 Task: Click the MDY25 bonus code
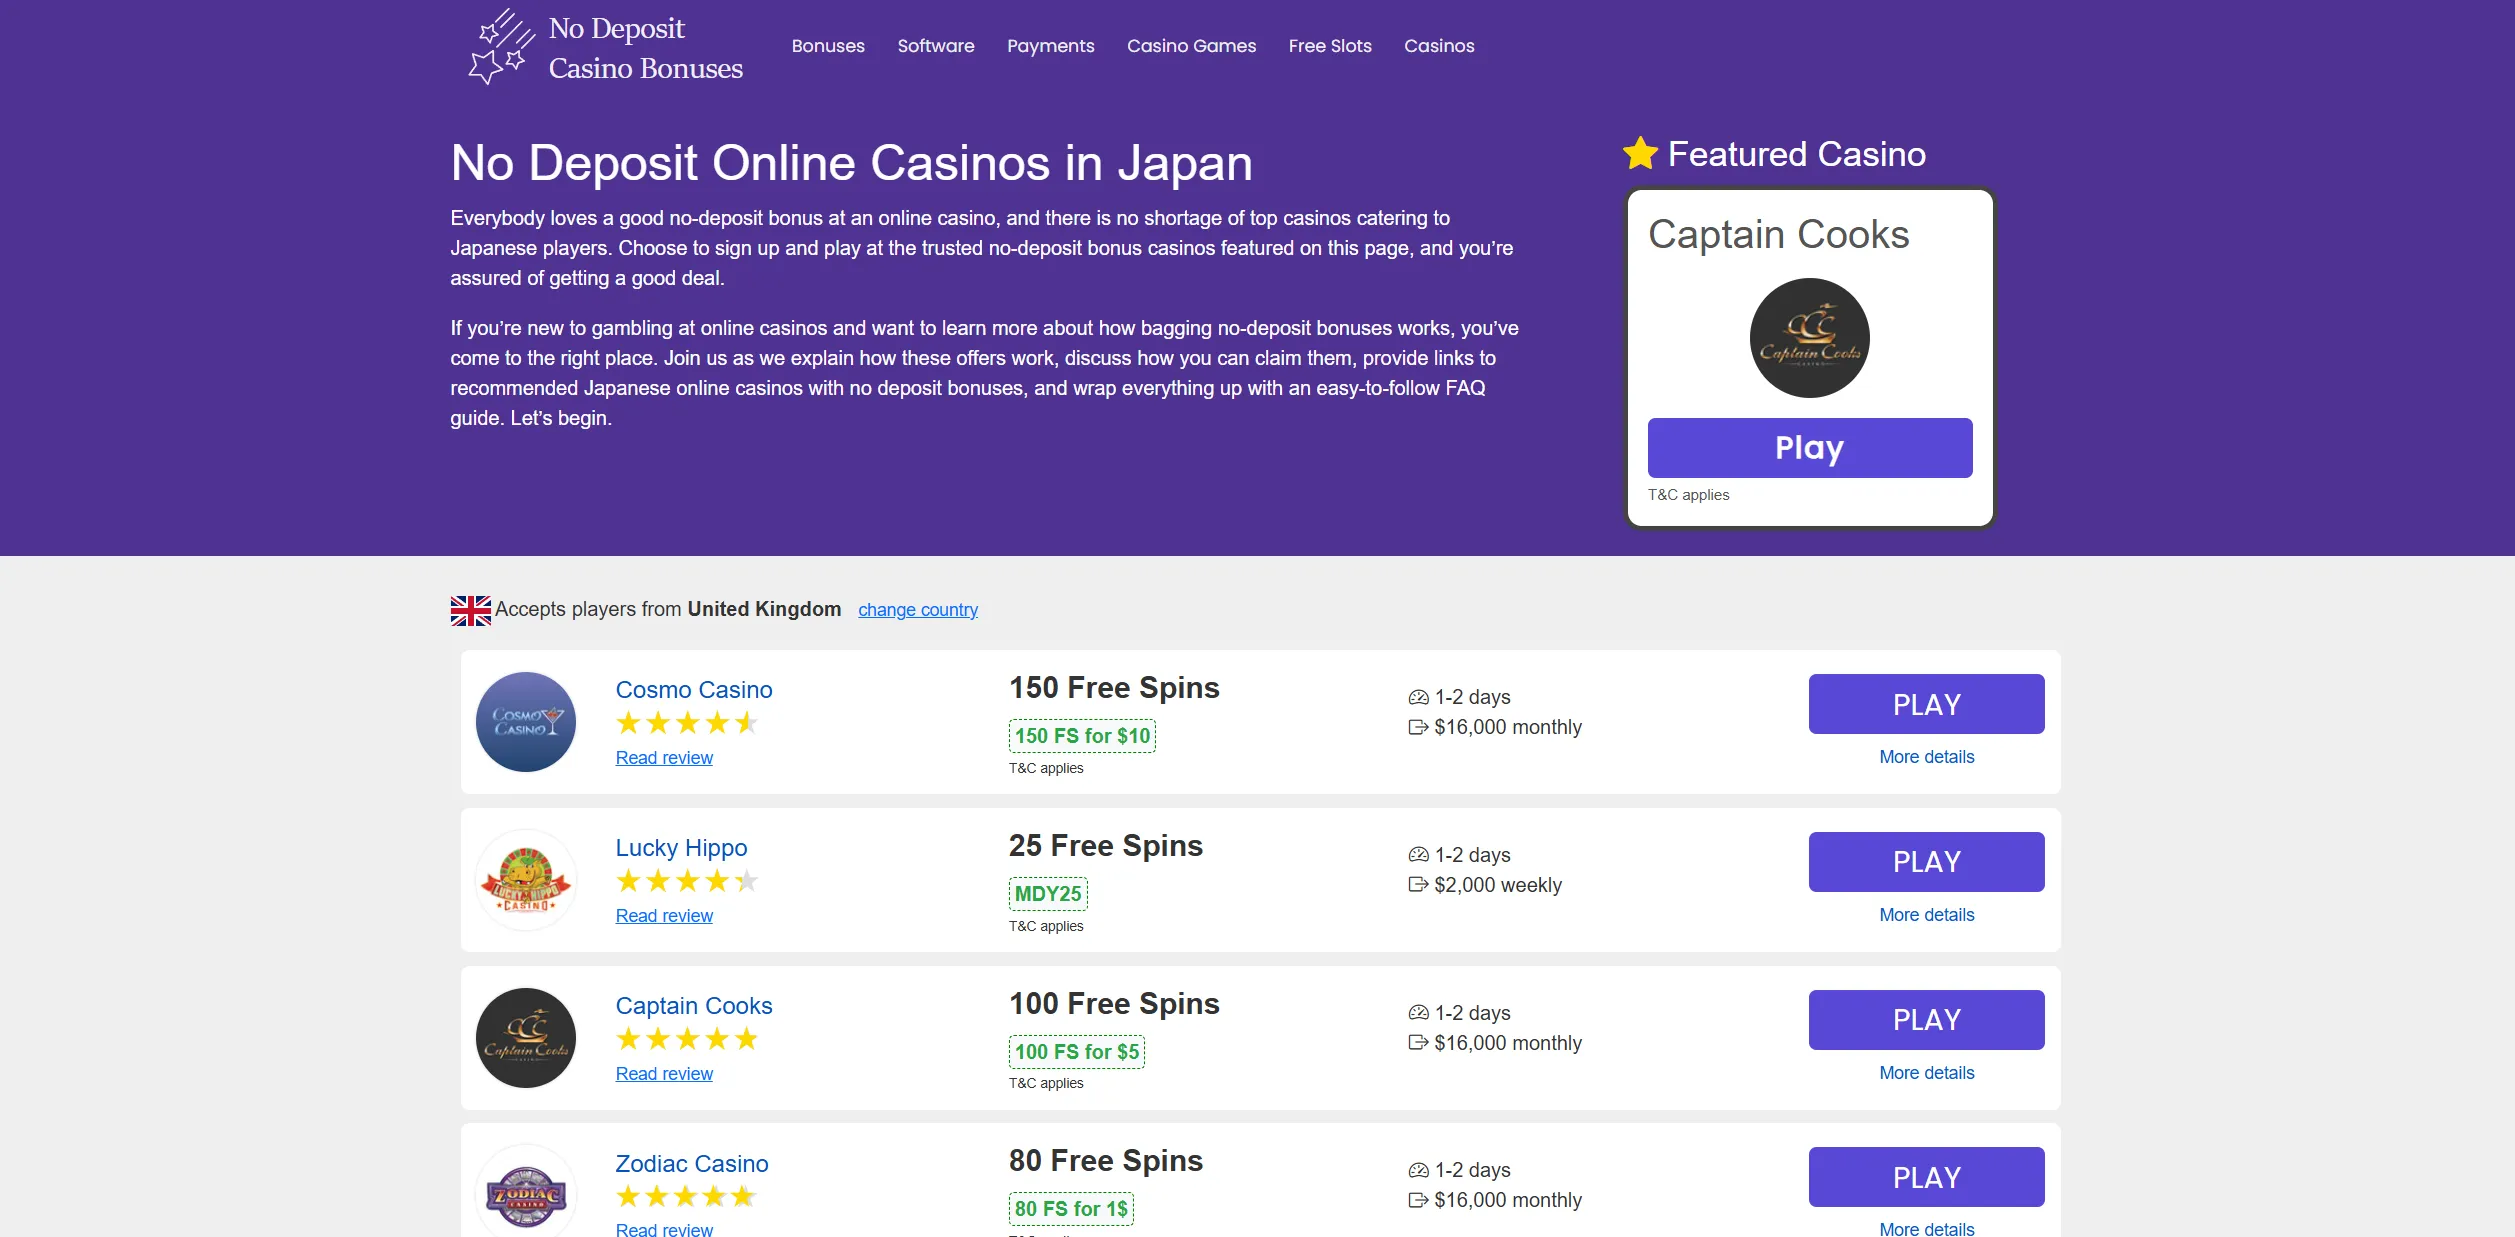(1048, 894)
